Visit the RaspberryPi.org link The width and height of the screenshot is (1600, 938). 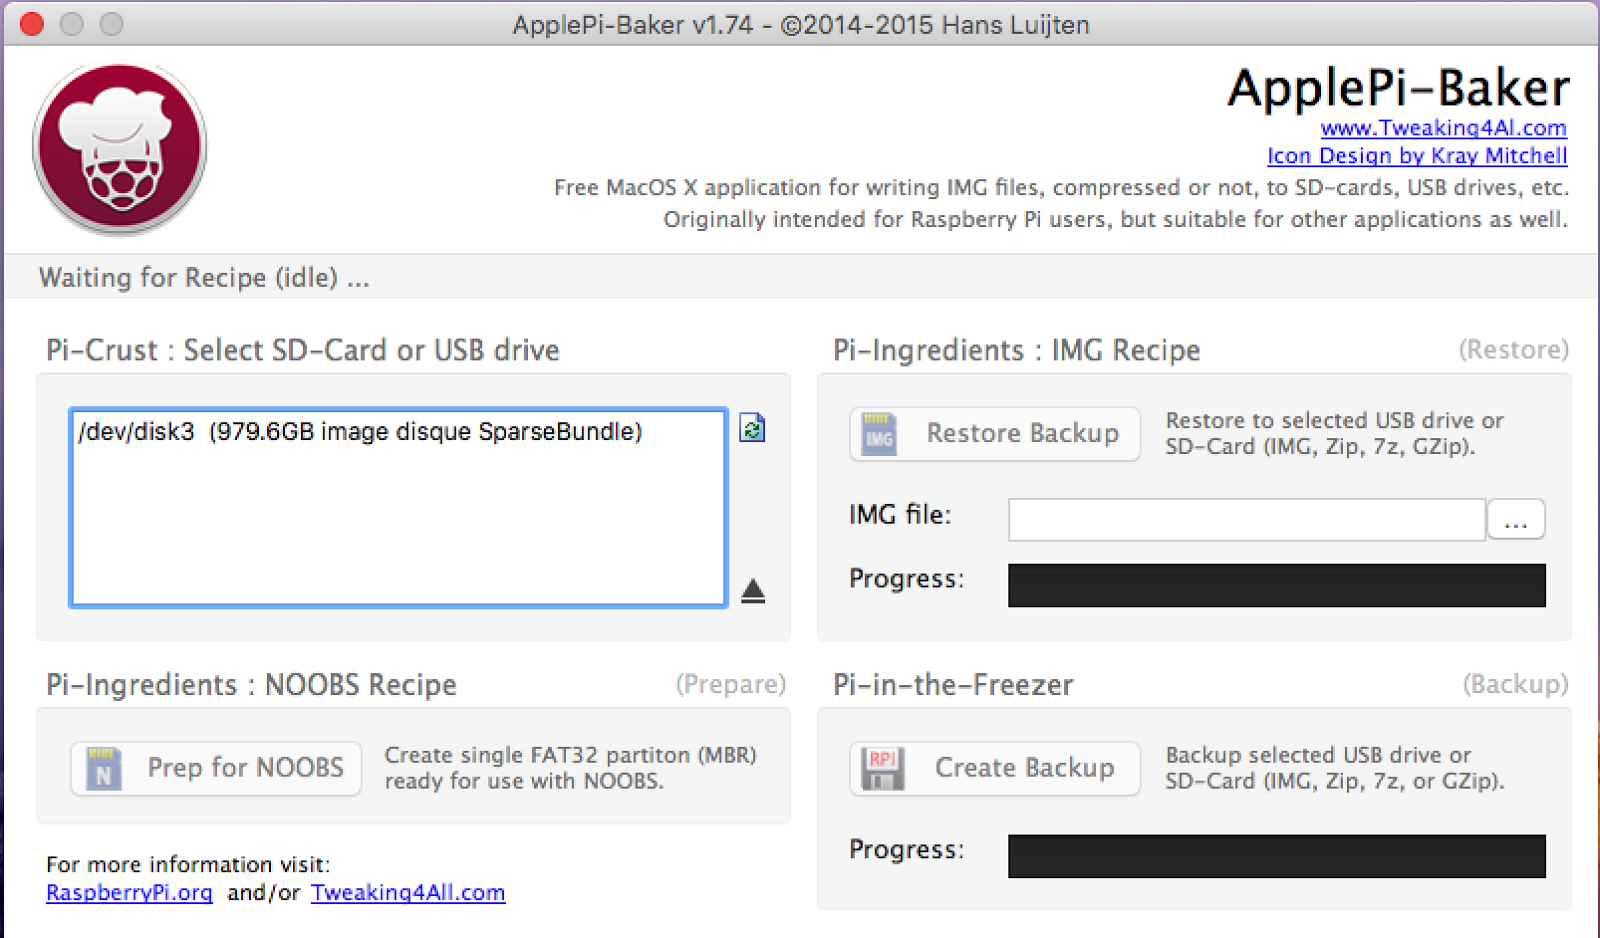click(x=129, y=892)
